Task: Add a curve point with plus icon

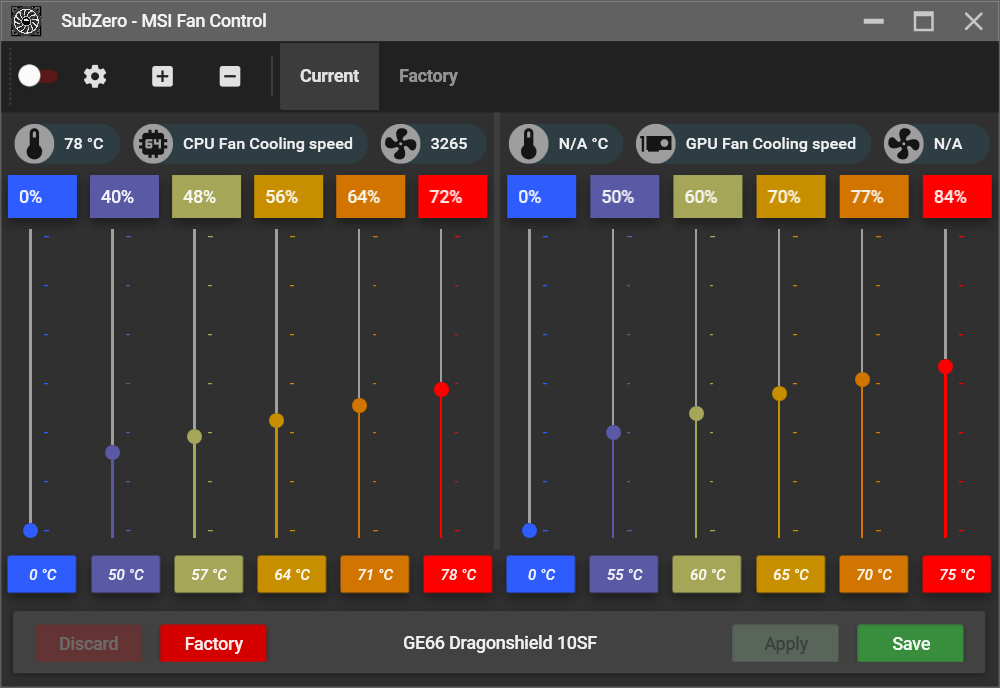Action: point(162,77)
